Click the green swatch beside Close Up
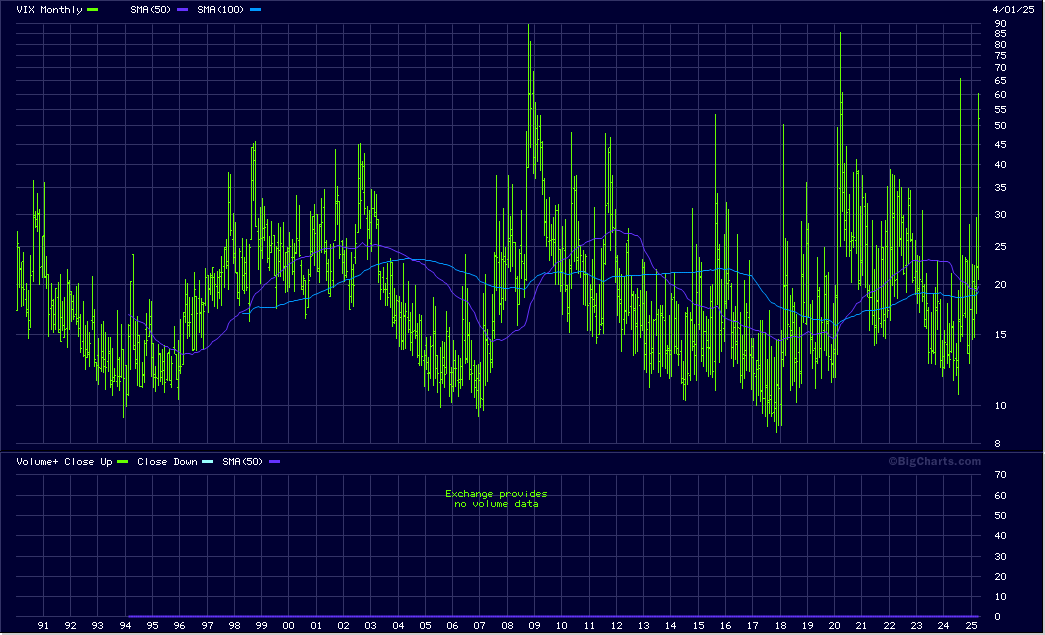 point(123,461)
